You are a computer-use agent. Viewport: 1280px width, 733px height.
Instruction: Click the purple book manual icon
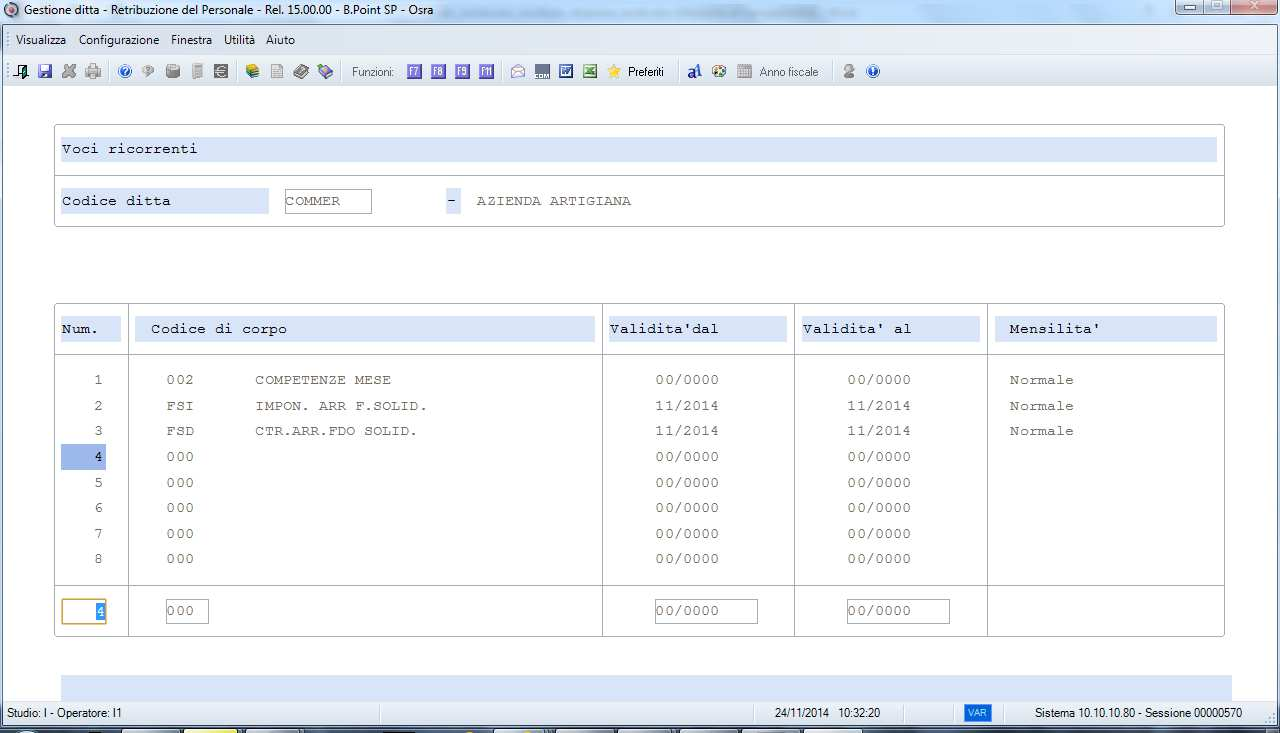325,72
